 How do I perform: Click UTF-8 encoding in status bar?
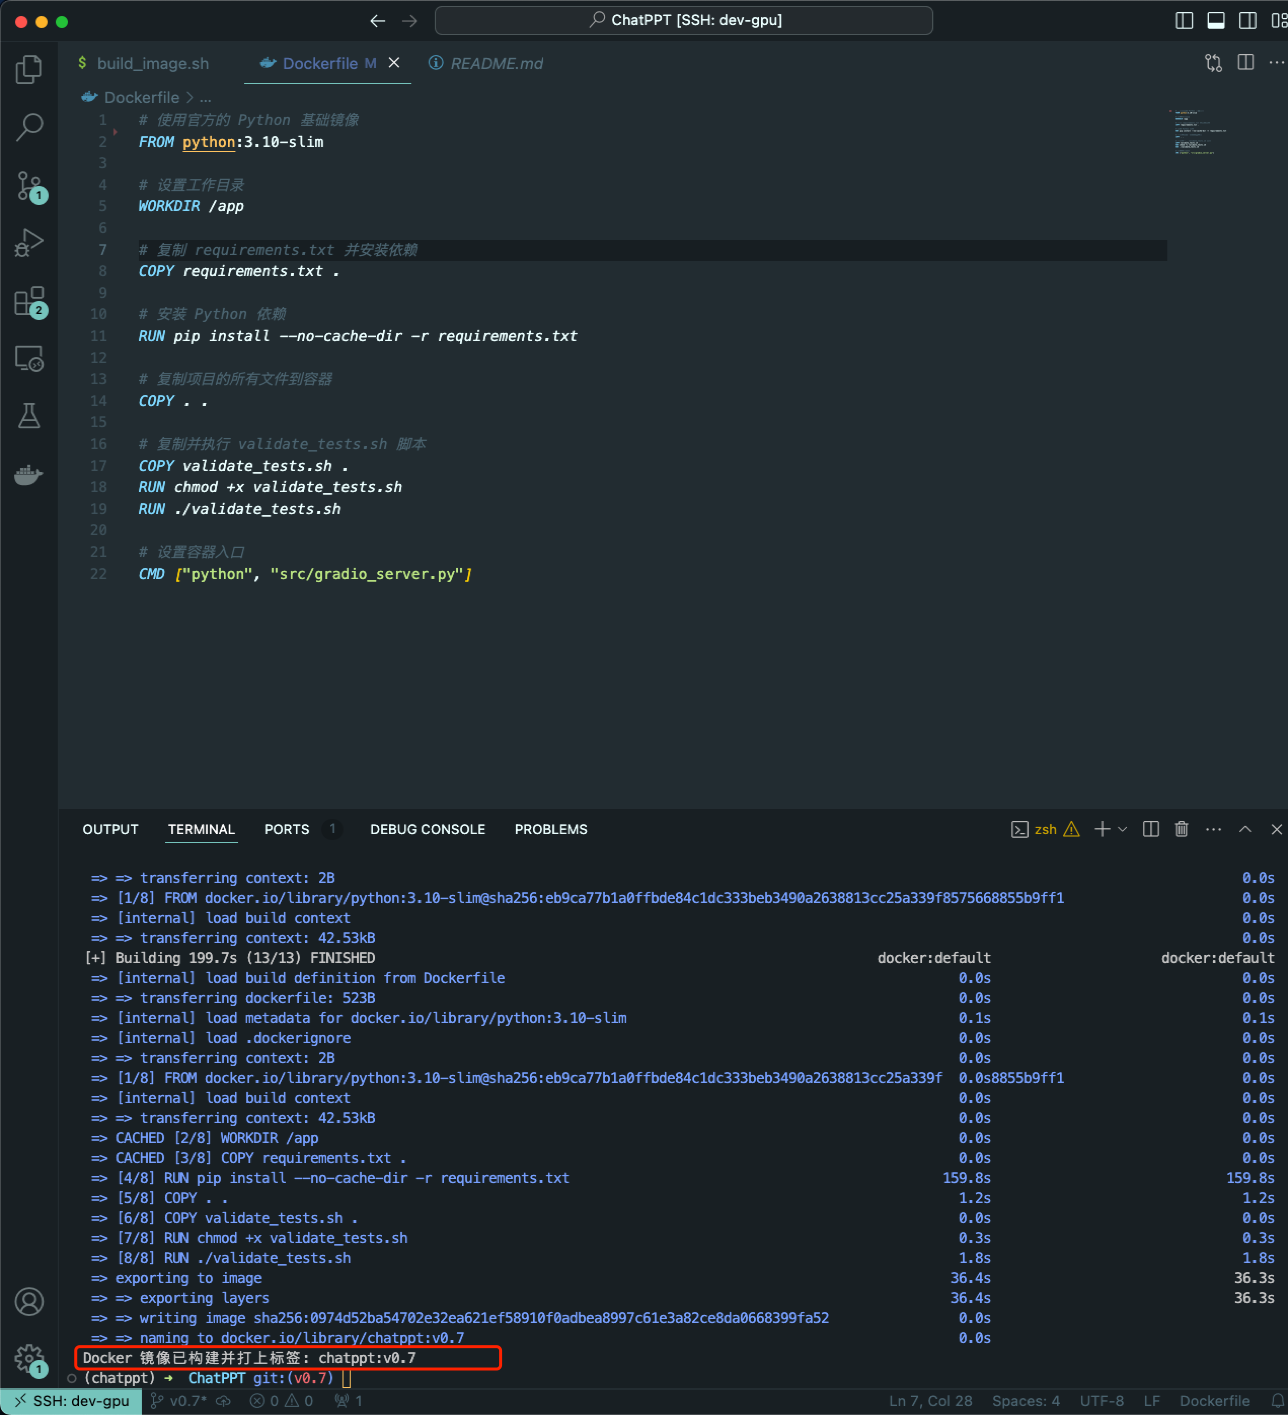pos(1102,1401)
